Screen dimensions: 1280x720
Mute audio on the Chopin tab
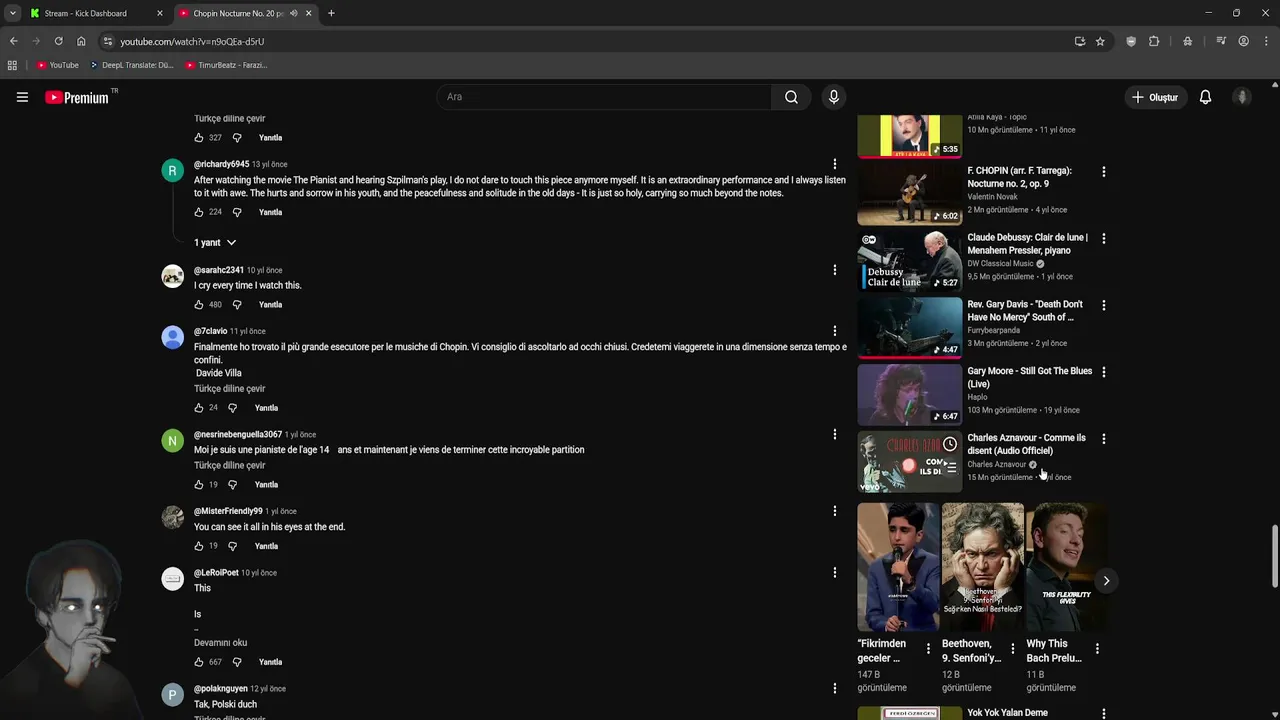(x=293, y=13)
